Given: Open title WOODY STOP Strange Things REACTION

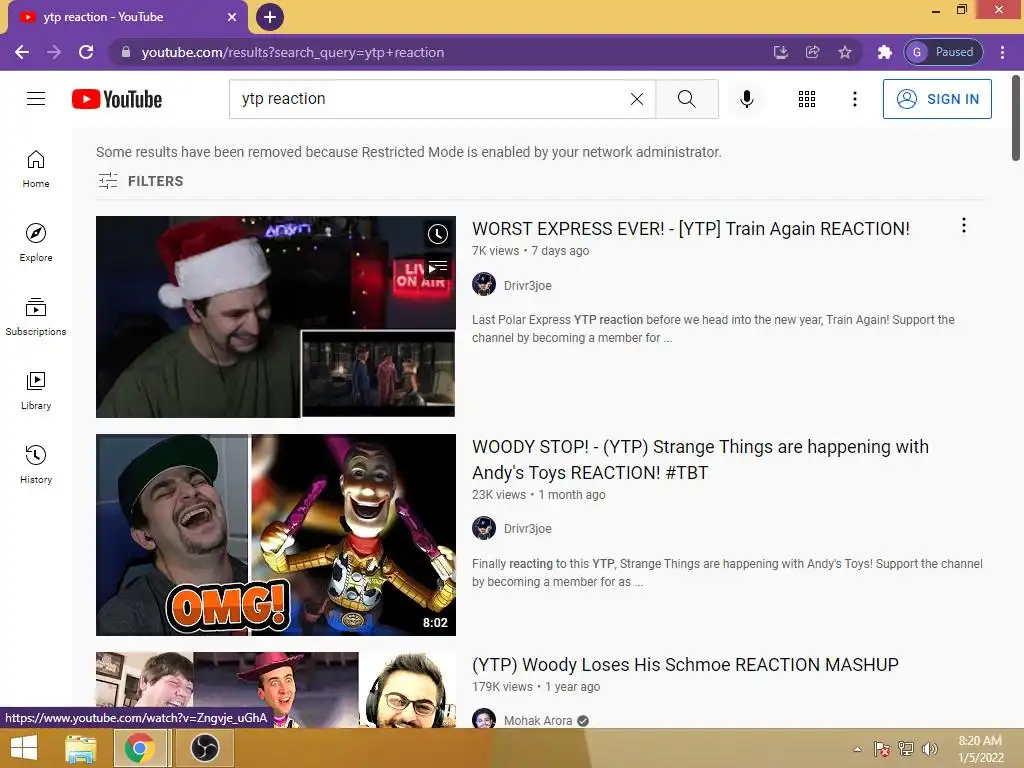Looking at the screenshot, I should (700, 460).
